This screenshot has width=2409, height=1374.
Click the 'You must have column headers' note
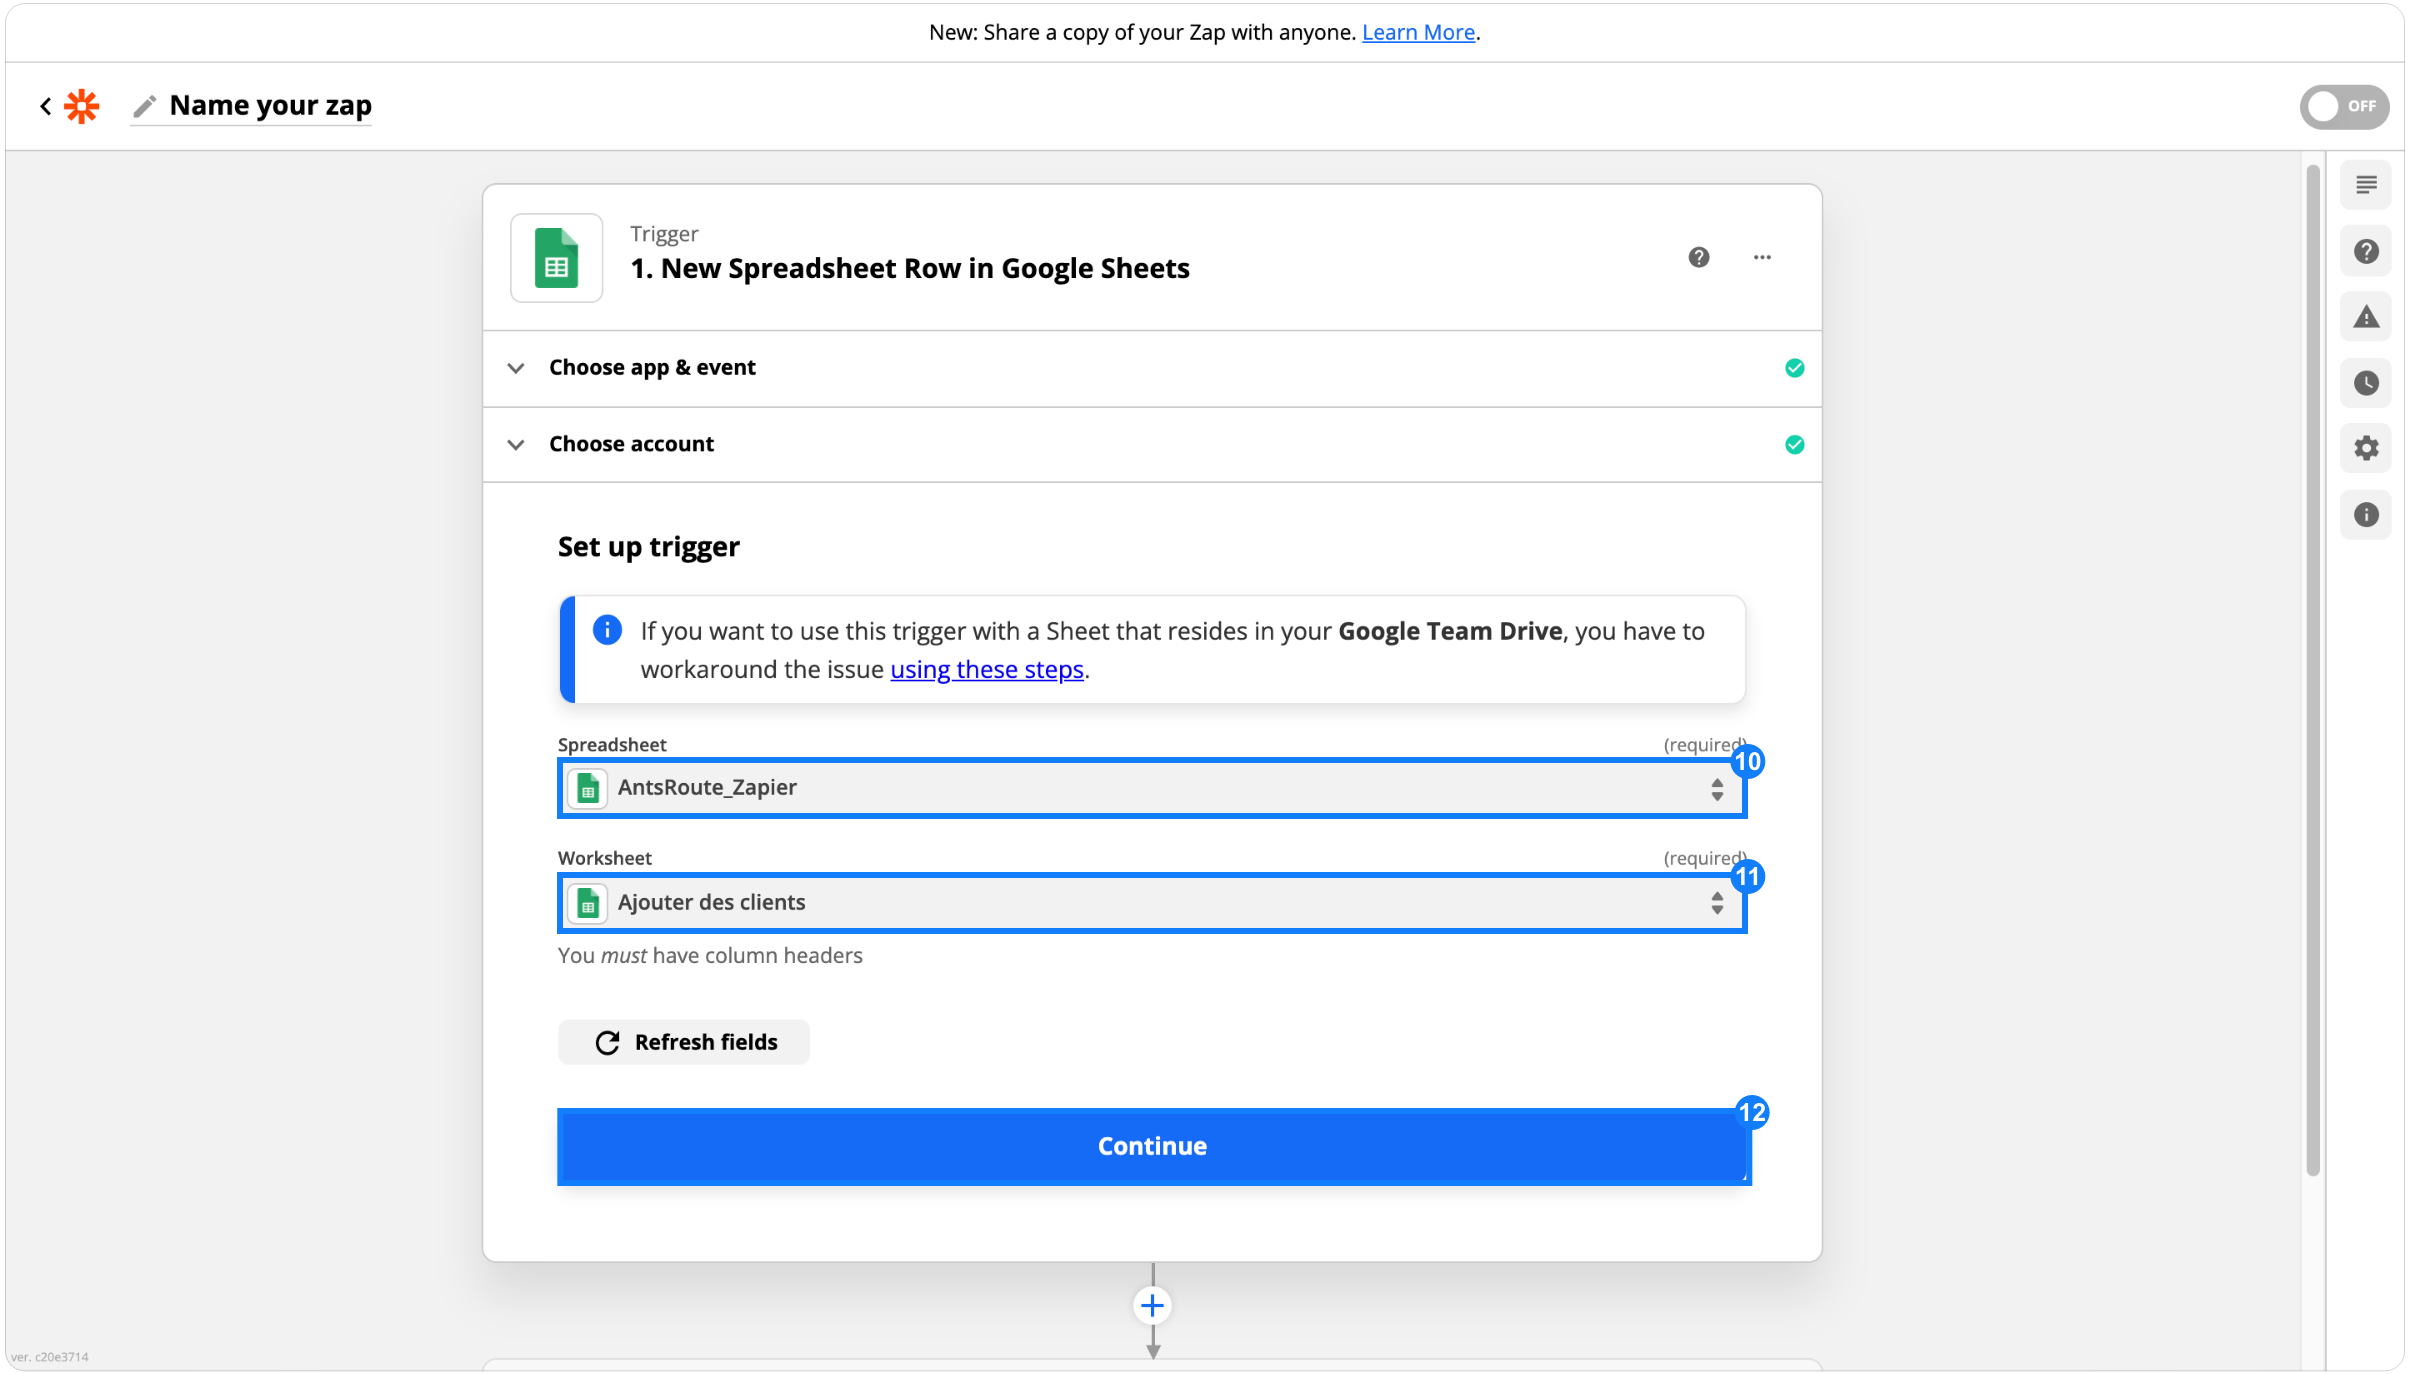[710, 955]
